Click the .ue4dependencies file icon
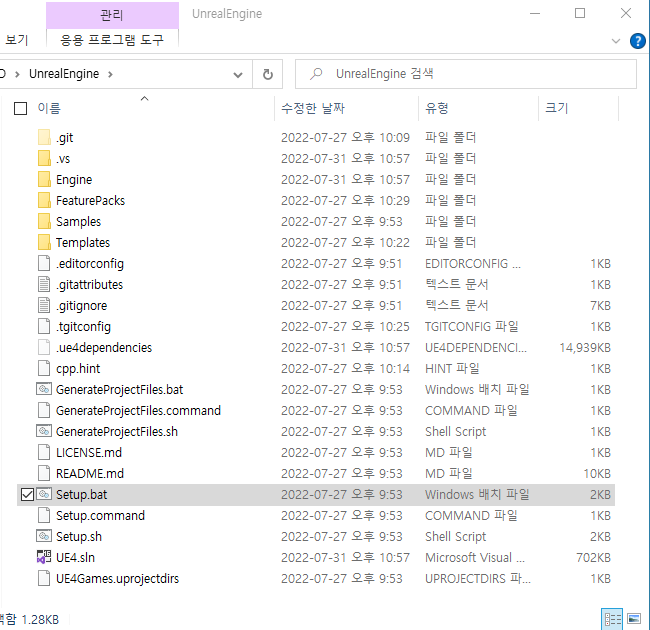 pyautogui.click(x=44, y=347)
